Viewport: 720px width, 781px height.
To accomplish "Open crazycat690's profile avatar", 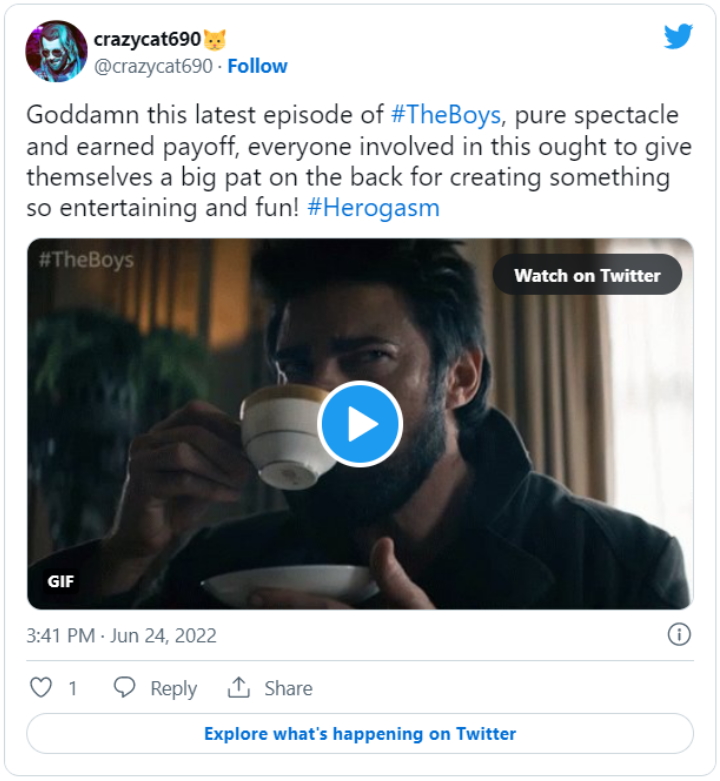I will [x=56, y=51].
